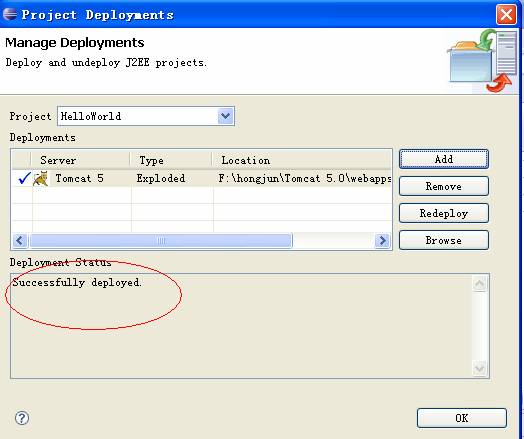Click the blue checkmark deployment status icon
Viewport: 524px width, 439px height.
pos(24,178)
